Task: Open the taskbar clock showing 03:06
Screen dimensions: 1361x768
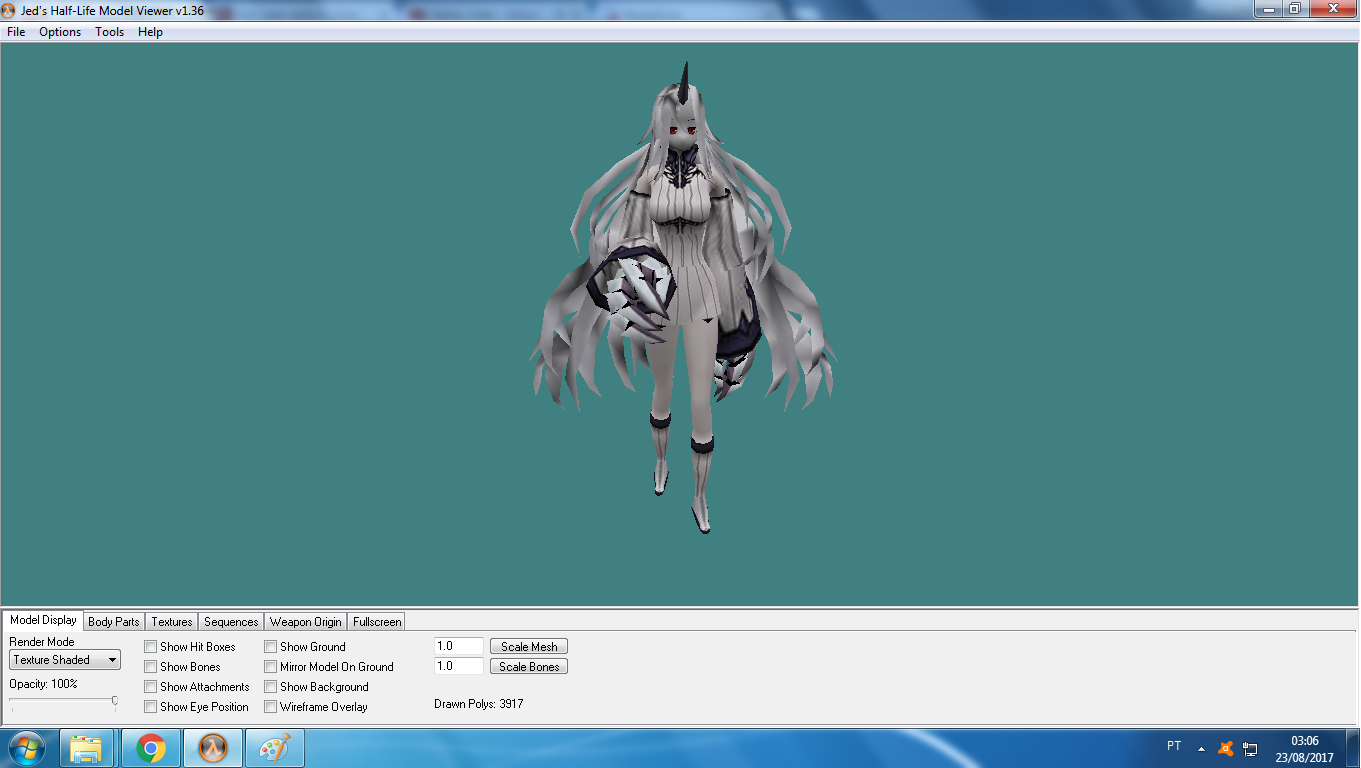Action: pos(1304,749)
